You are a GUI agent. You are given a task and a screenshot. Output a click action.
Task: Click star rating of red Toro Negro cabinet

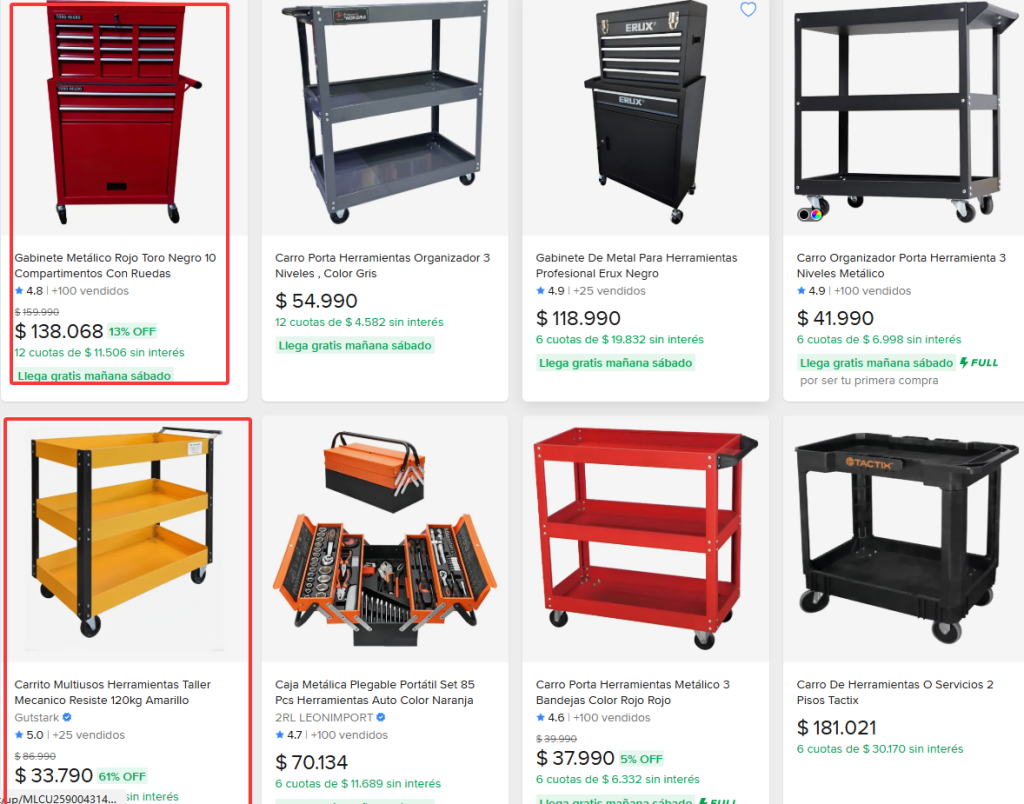click(29, 291)
